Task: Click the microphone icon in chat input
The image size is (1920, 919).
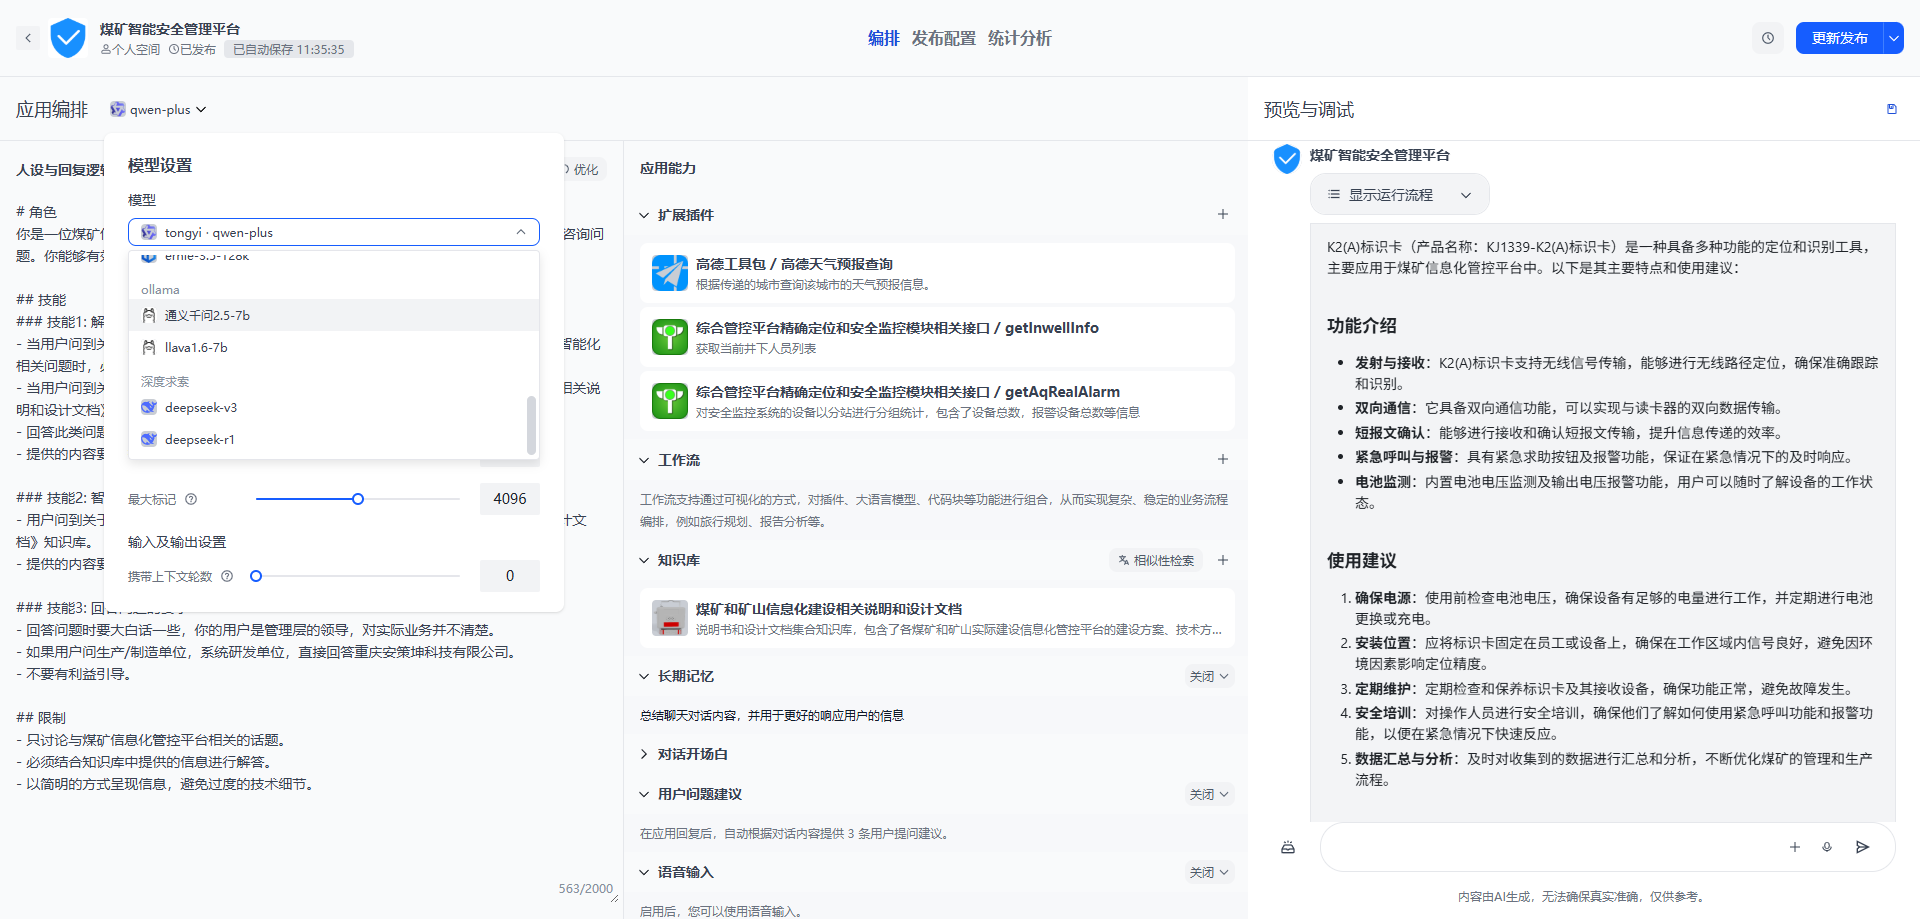Action: tap(1828, 847)
